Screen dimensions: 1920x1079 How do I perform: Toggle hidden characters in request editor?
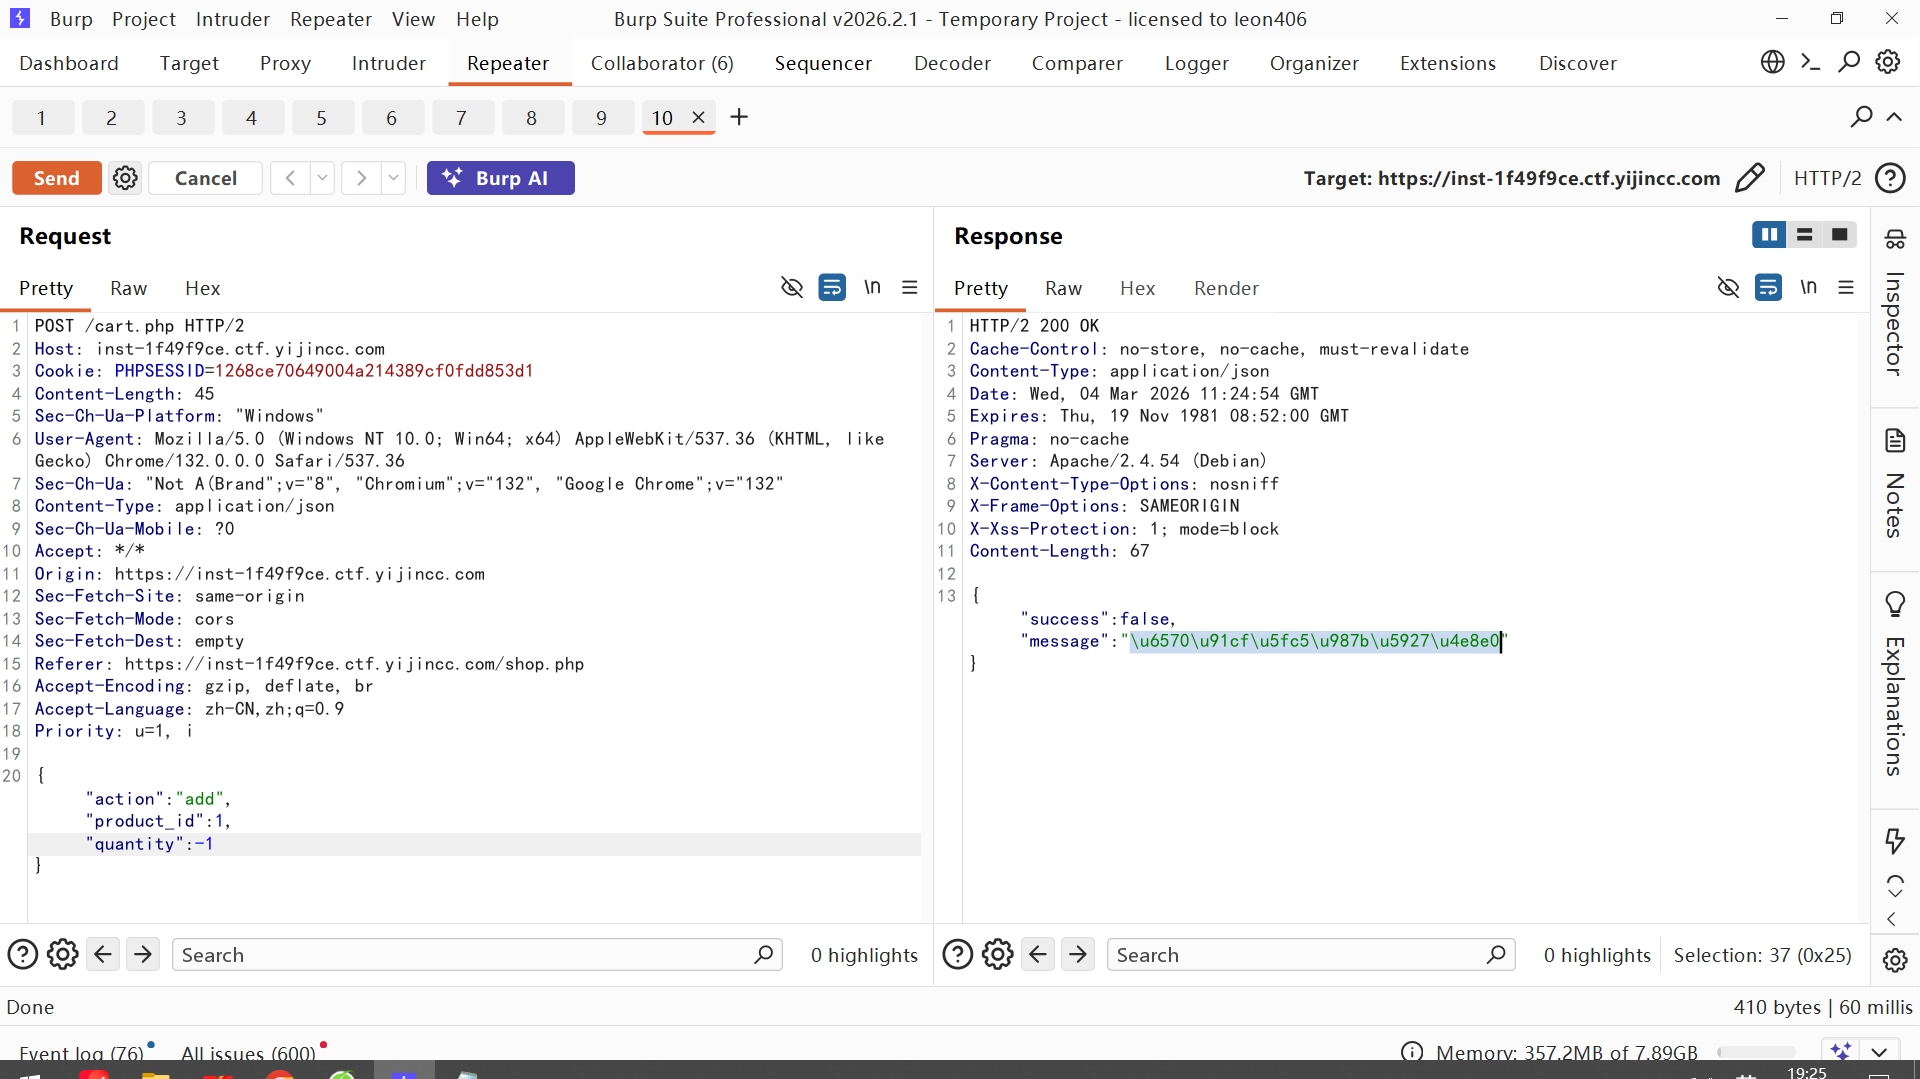click(791, 288)
